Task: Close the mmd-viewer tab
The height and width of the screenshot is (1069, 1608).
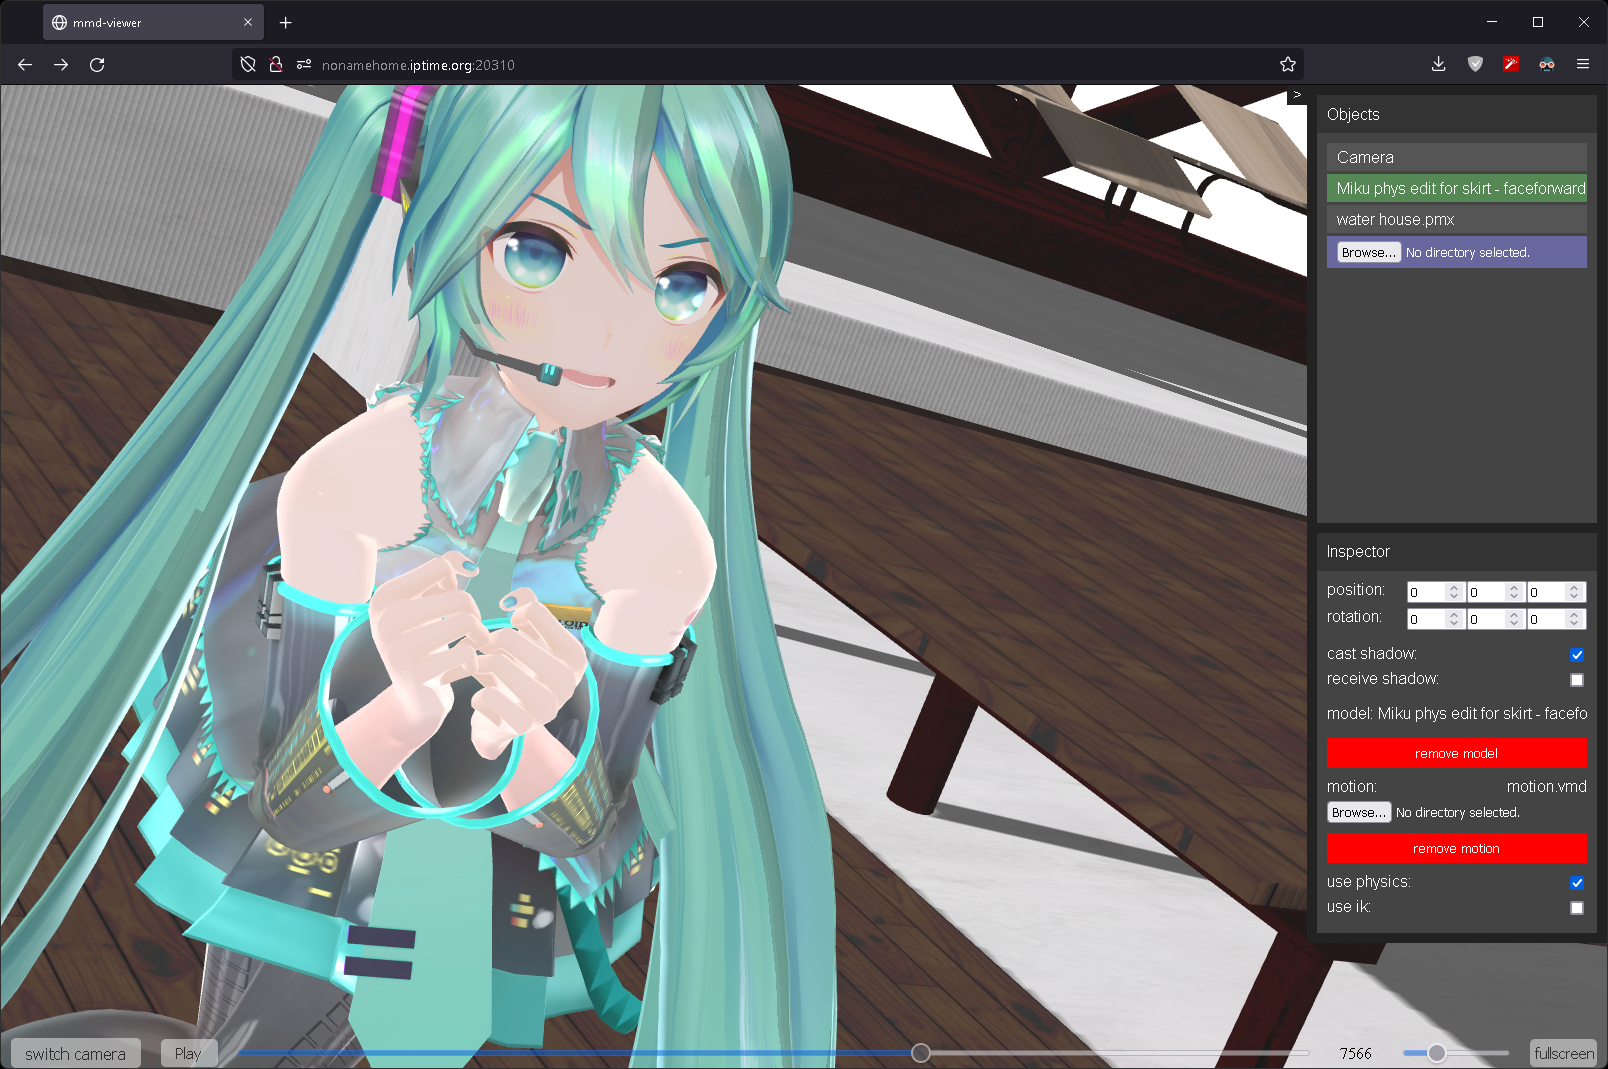Action: click(x=248, y=22)
